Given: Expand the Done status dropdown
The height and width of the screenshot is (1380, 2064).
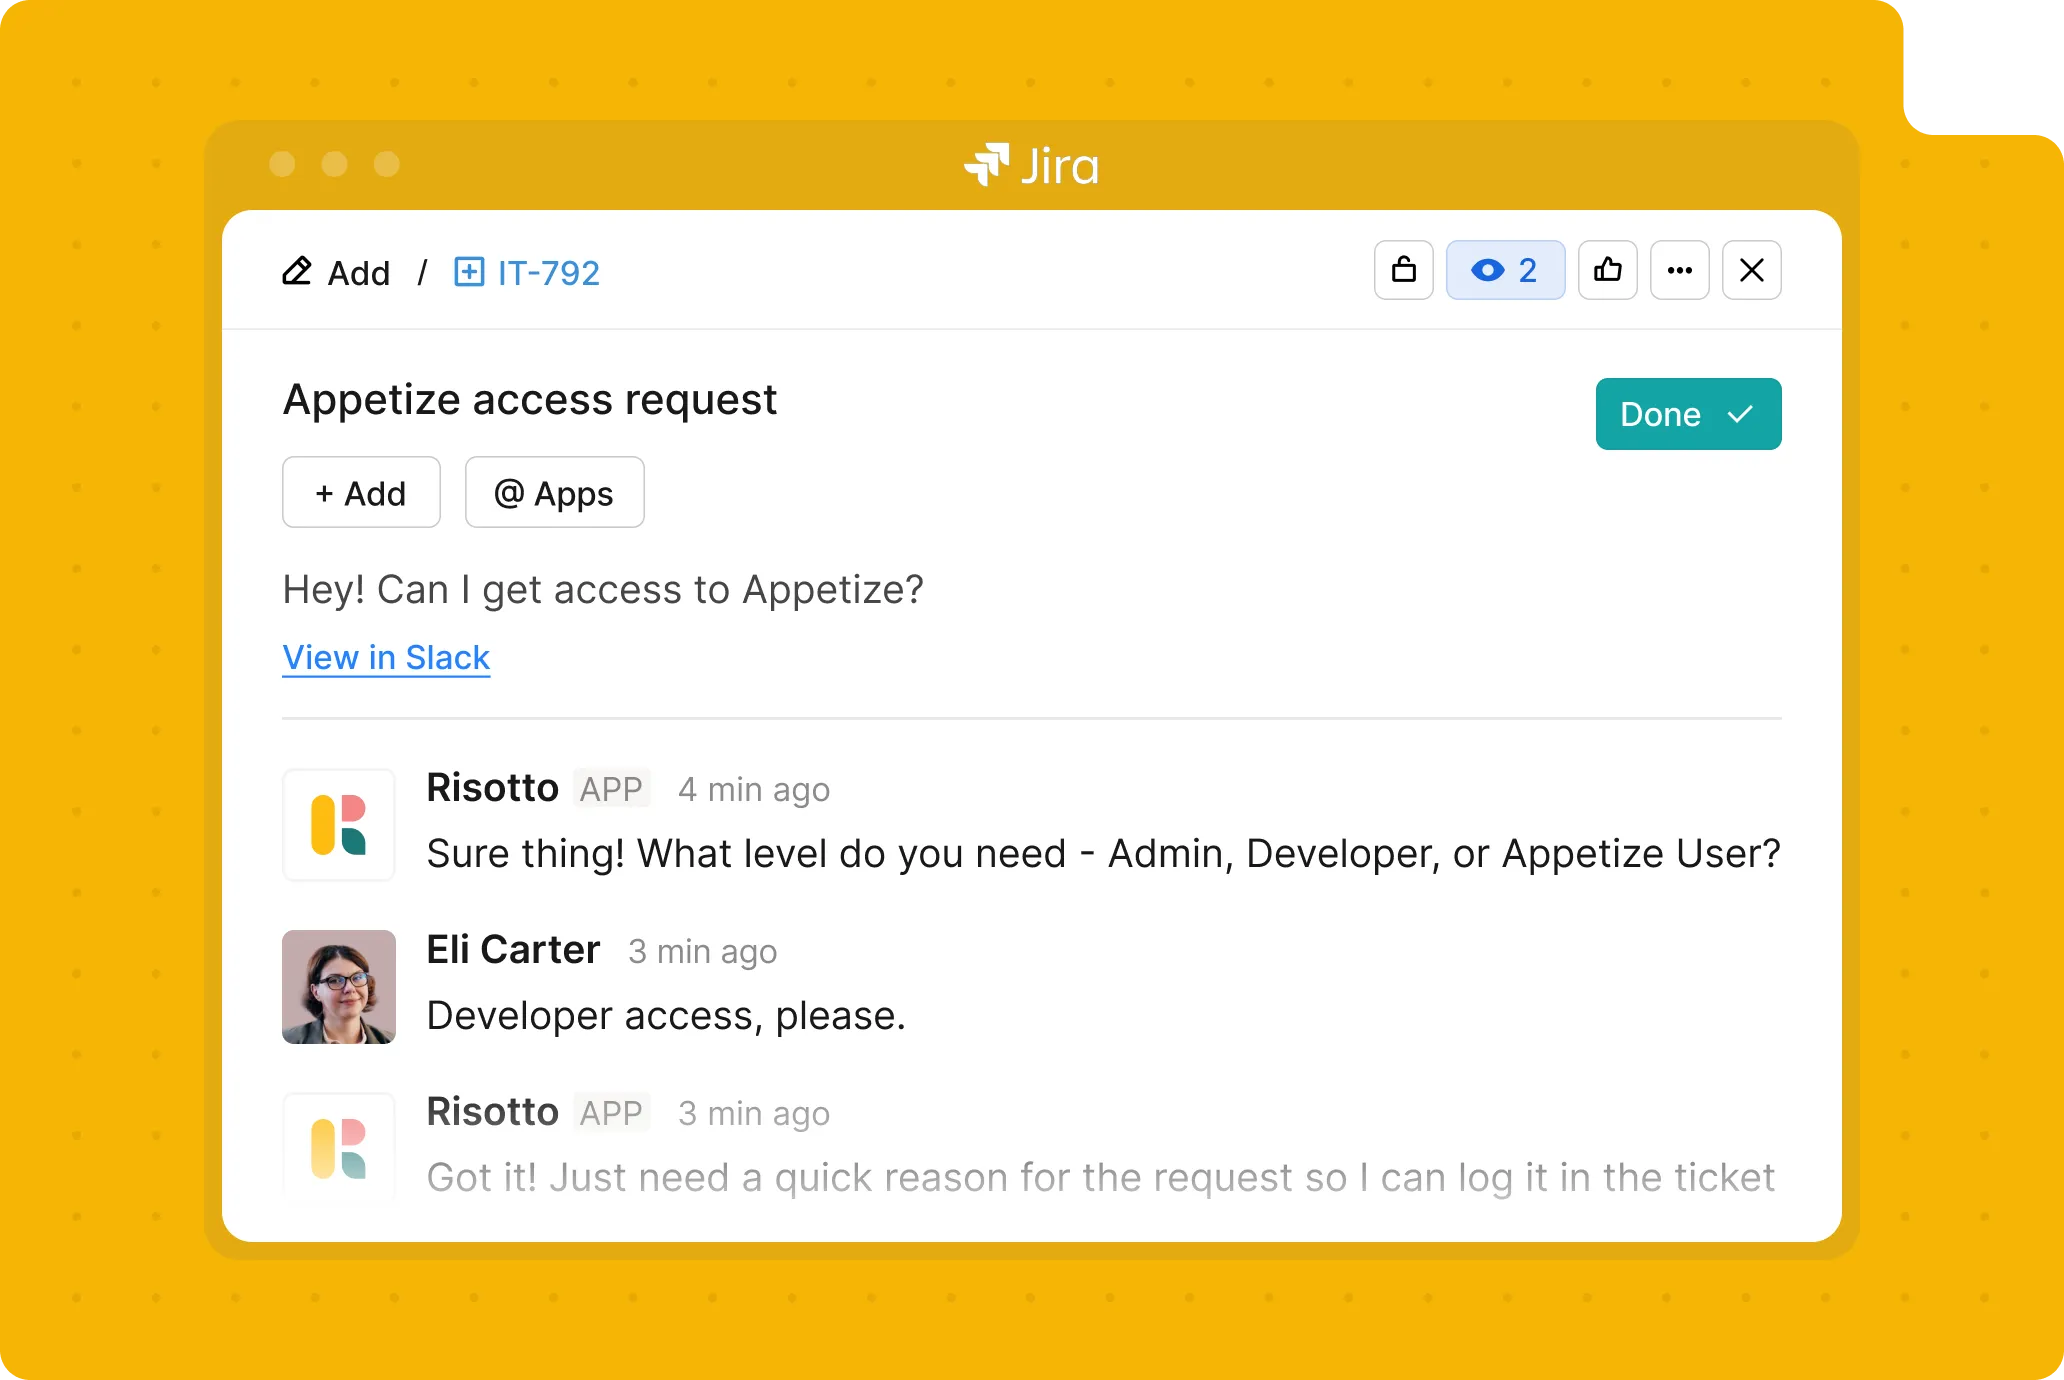Looking at the screenshot, I should pyautogui.click(x=1687, y=414).
